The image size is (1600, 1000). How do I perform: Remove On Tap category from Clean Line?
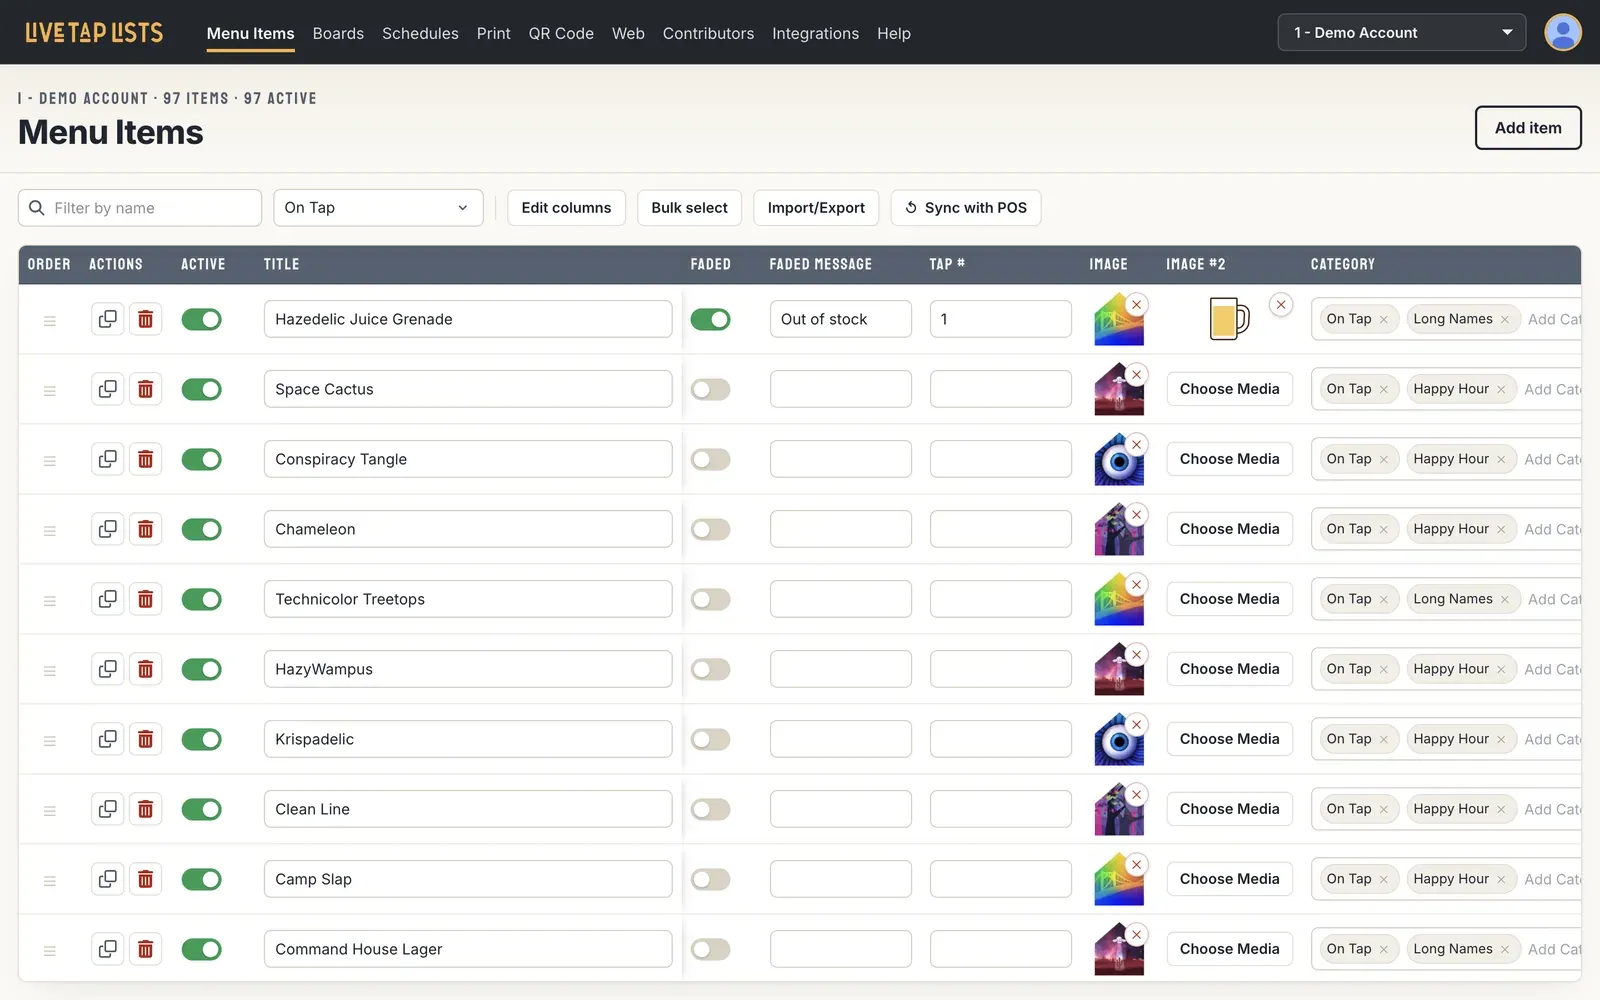[x=1384, y=810]
